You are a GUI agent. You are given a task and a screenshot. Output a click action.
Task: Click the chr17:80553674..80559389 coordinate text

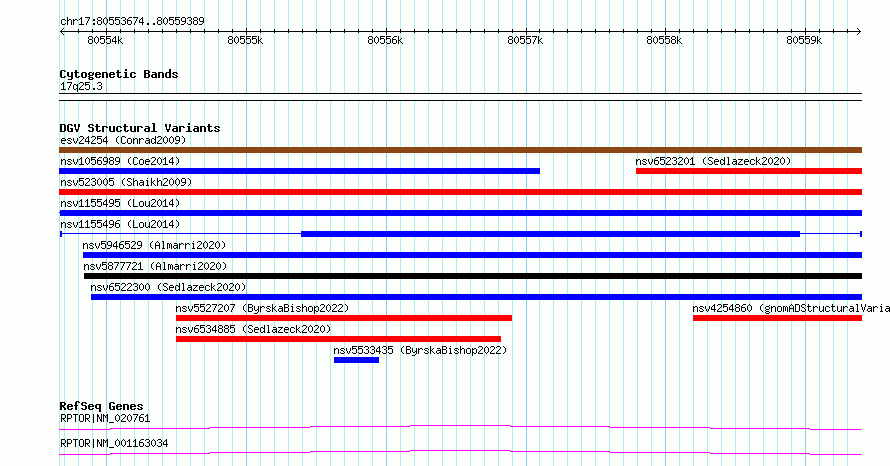tap(132, 22)
